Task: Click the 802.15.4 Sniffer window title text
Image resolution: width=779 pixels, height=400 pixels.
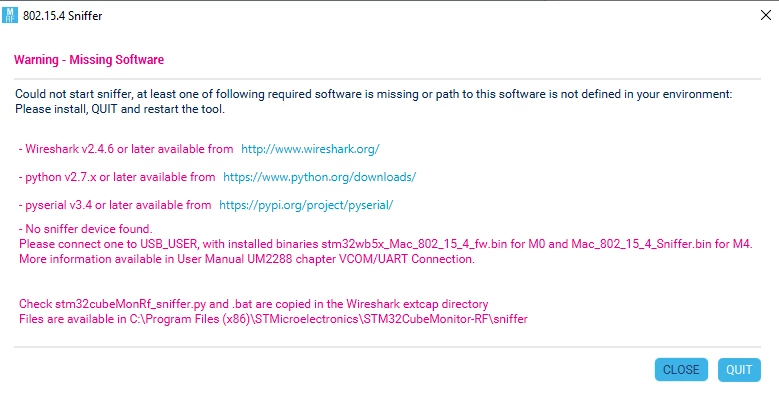Action: (63, 15)
